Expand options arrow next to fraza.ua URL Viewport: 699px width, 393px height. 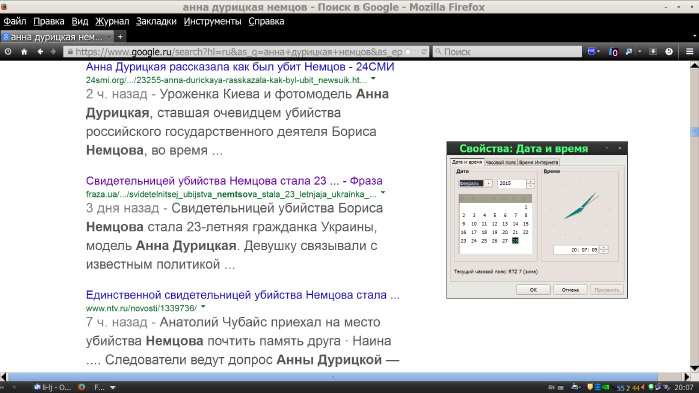(x=382, y=193)
